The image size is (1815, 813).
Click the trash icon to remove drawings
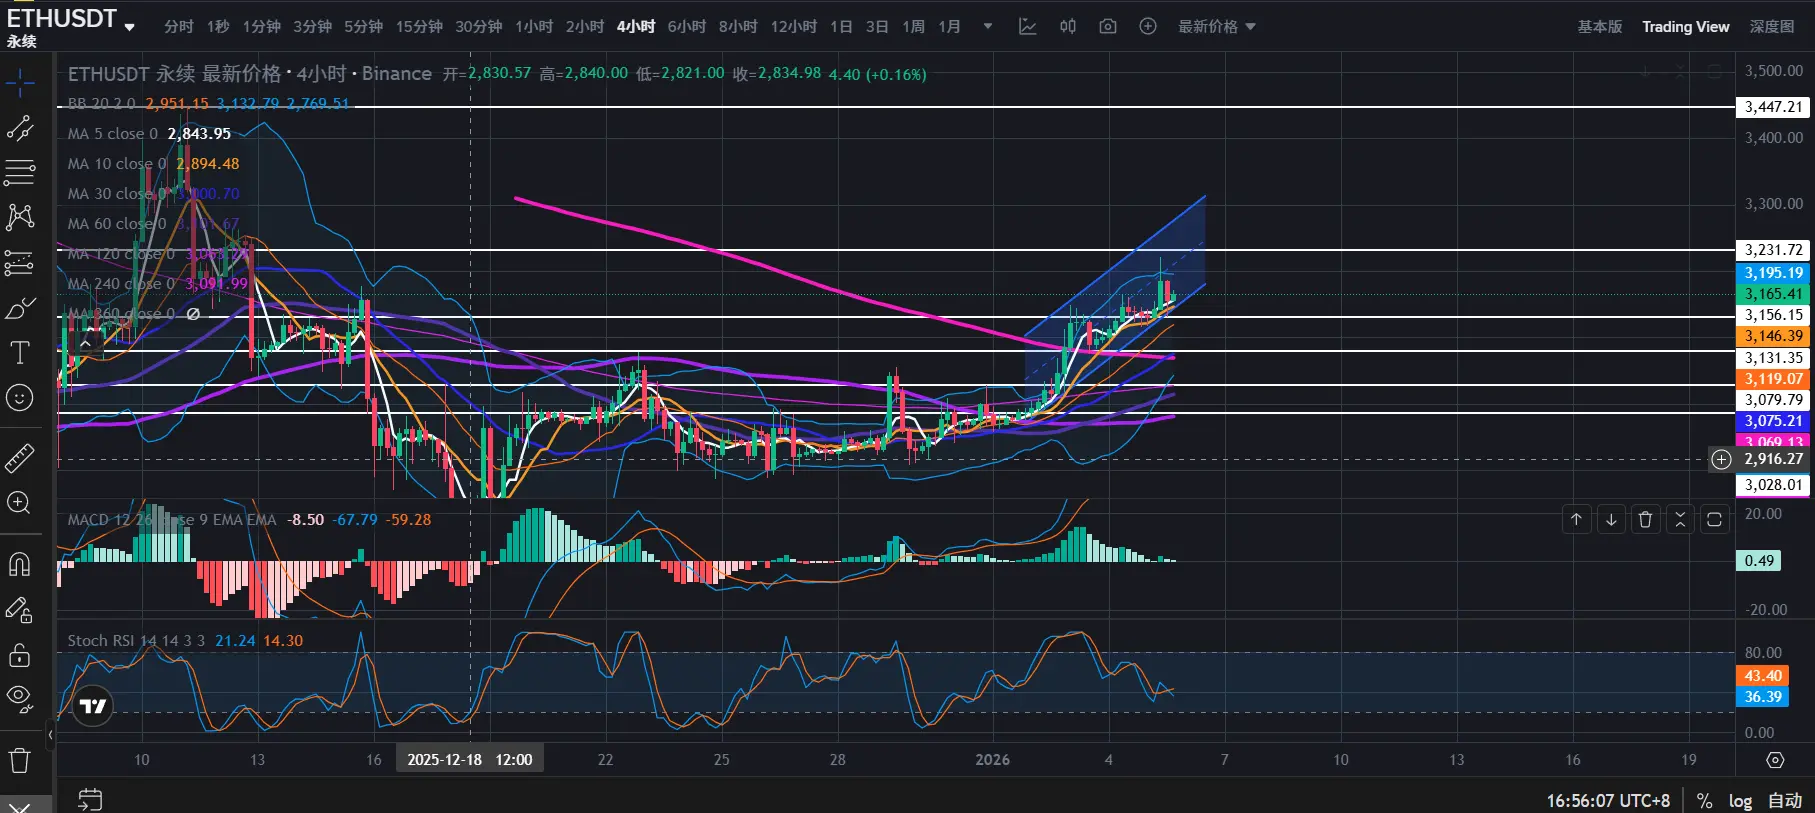click(x=20, y=760)
